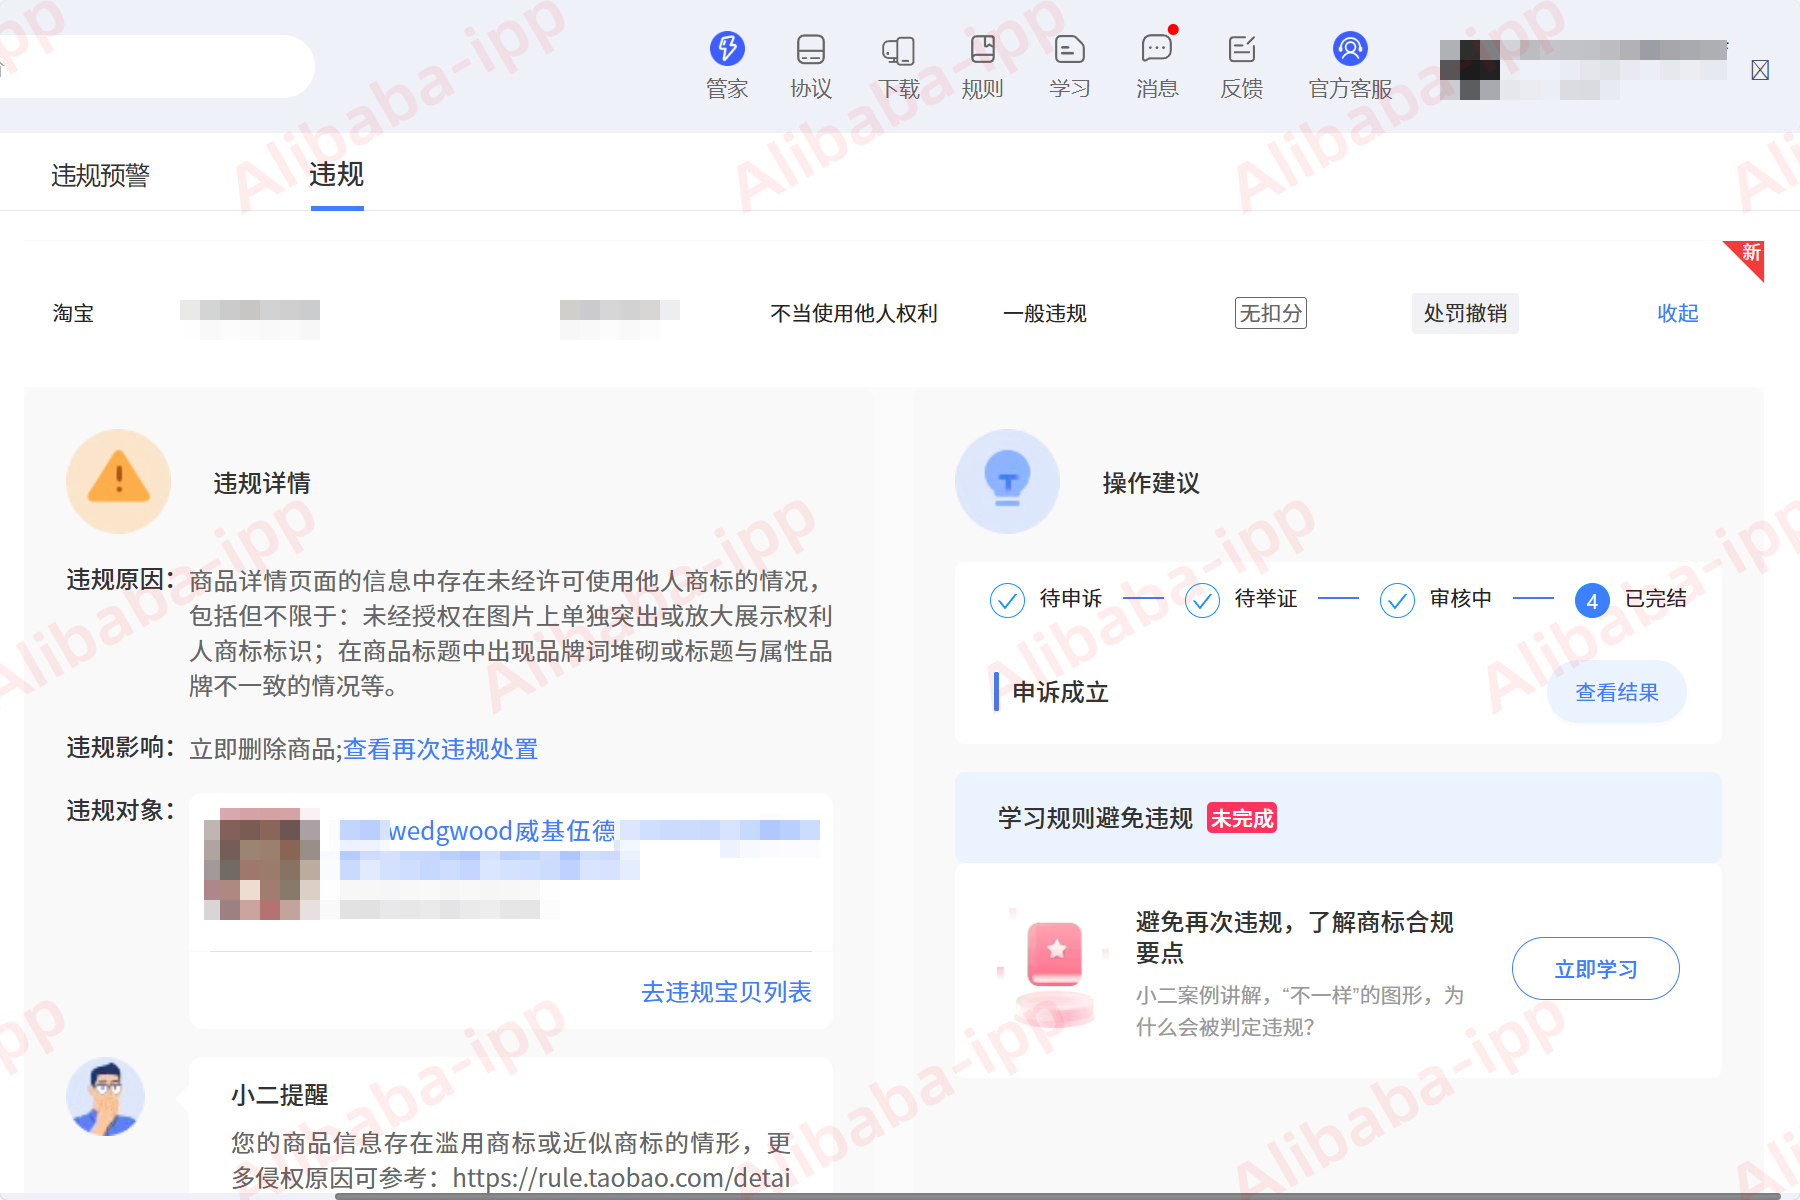Click the 未完成 red badge
The width and height of the screenshot is (1800, 1200).
(1242, 818)
